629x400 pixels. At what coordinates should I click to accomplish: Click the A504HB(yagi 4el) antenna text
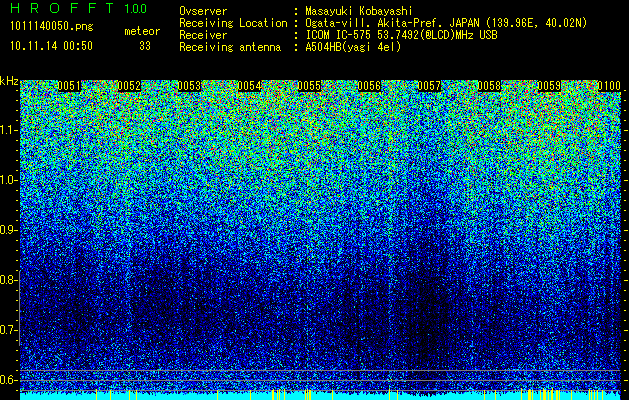pos(353,47)
